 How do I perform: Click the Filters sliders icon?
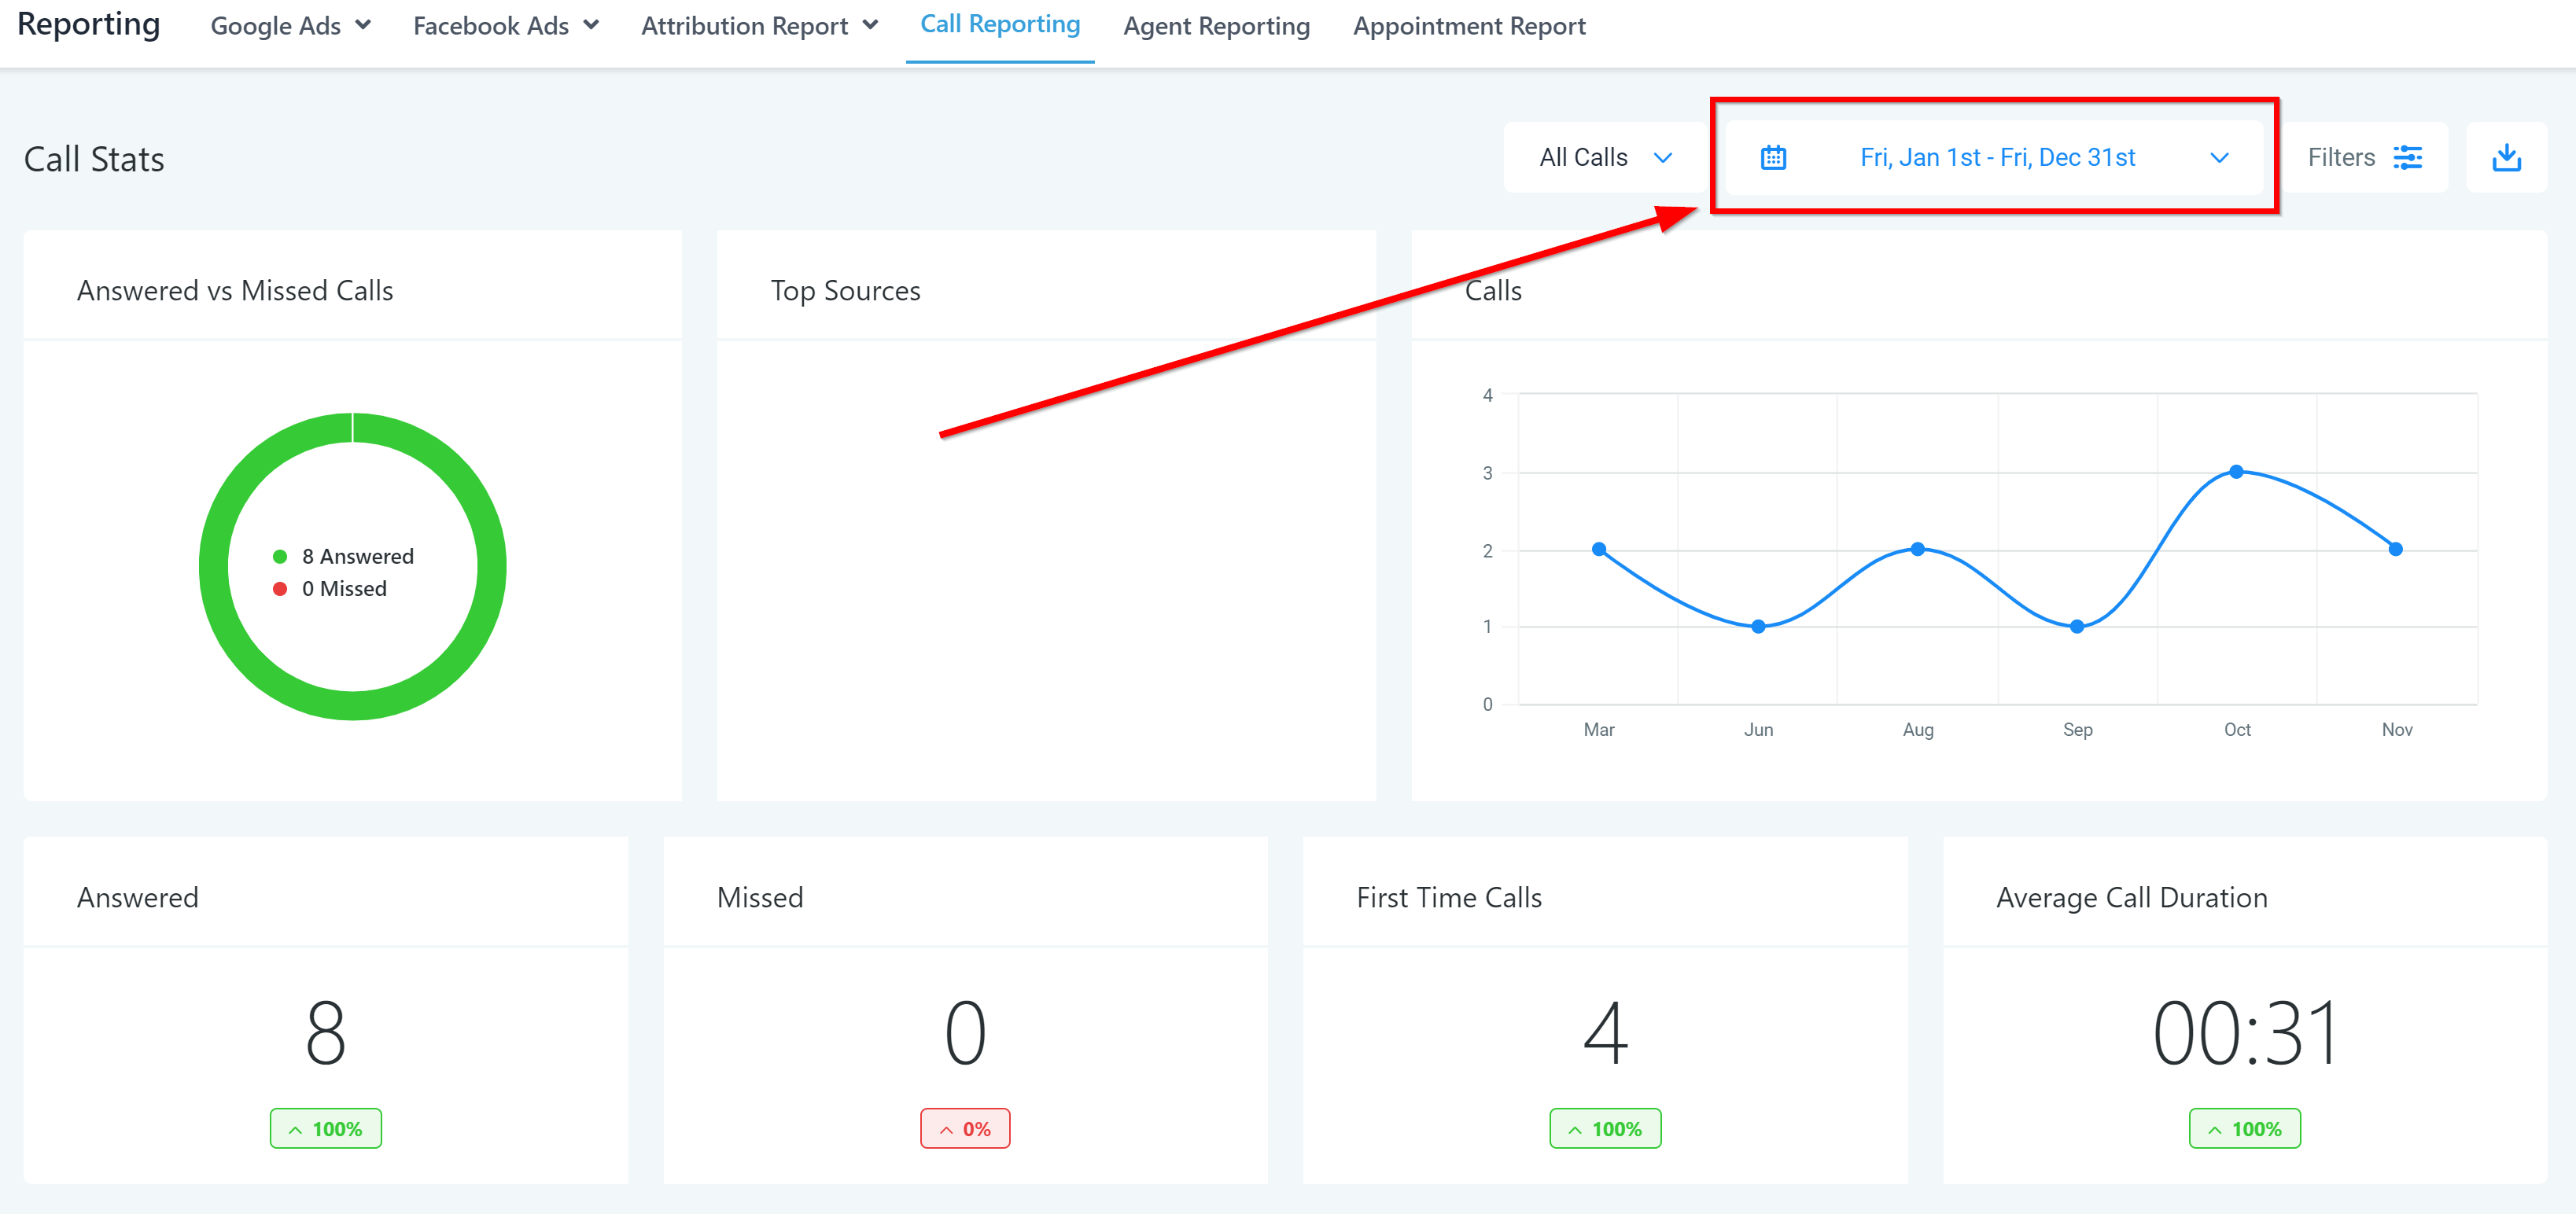[x=2407, y=158]
